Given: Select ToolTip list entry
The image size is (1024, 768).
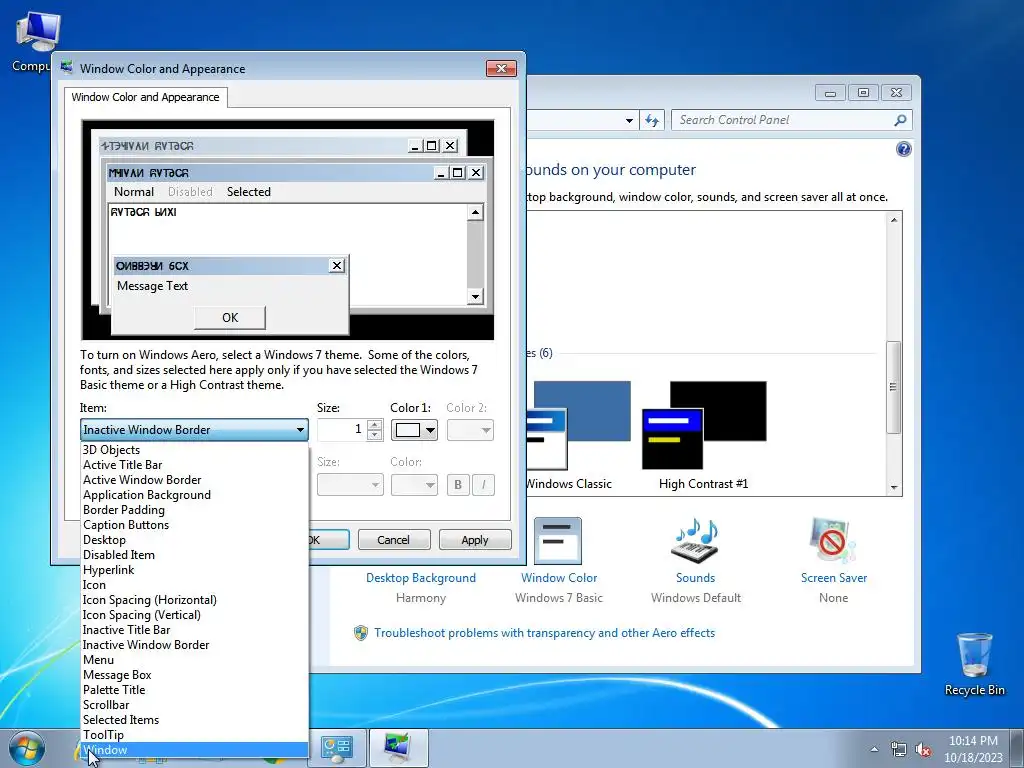Looking at the screenshot, I should pos(195,735).
